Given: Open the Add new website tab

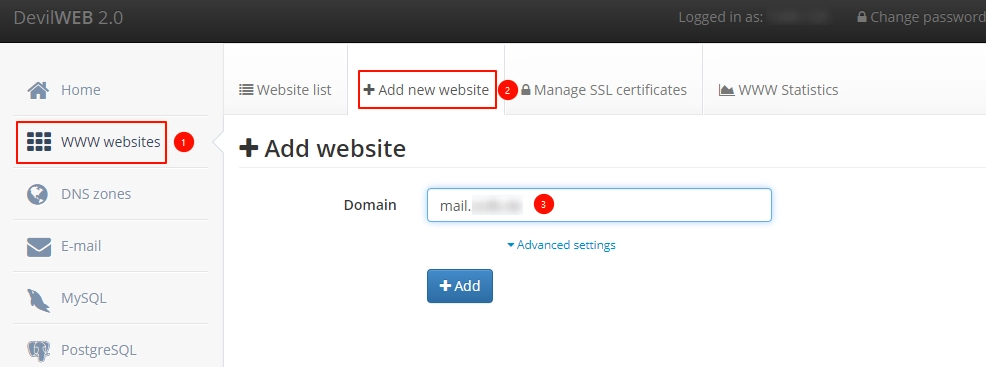Looking at the screenshot, I should 426,90.
